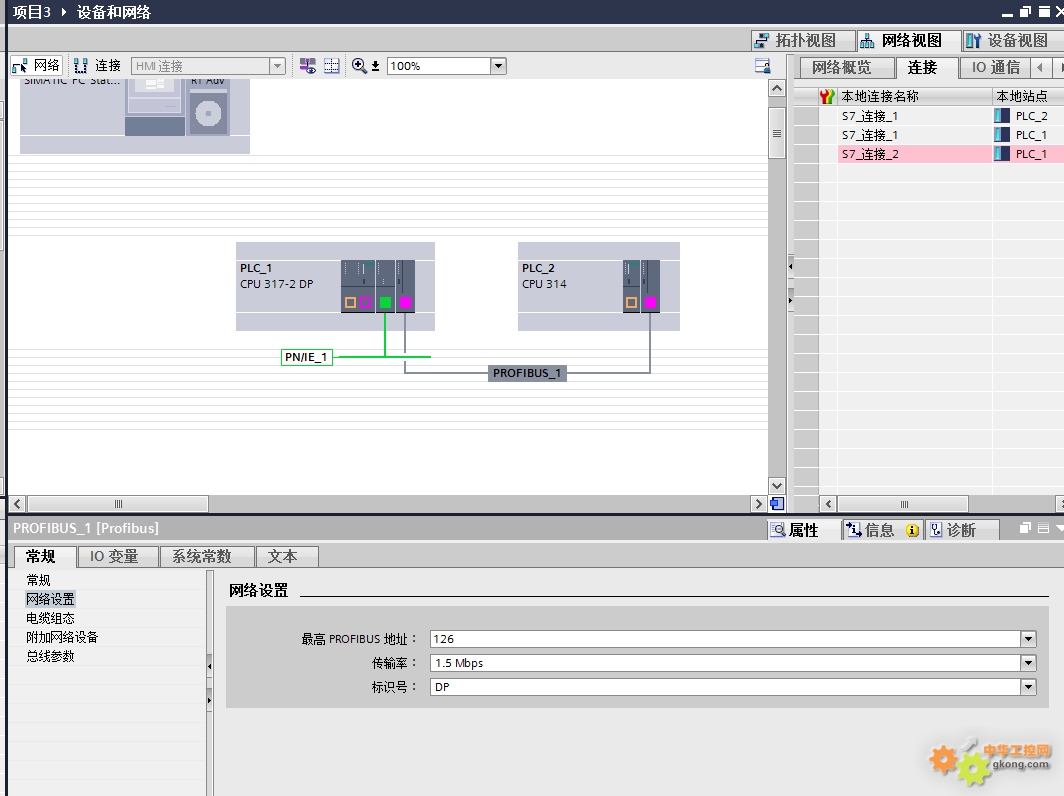
Task: Click the zoom magnifier icon
Action: (359, 66)
